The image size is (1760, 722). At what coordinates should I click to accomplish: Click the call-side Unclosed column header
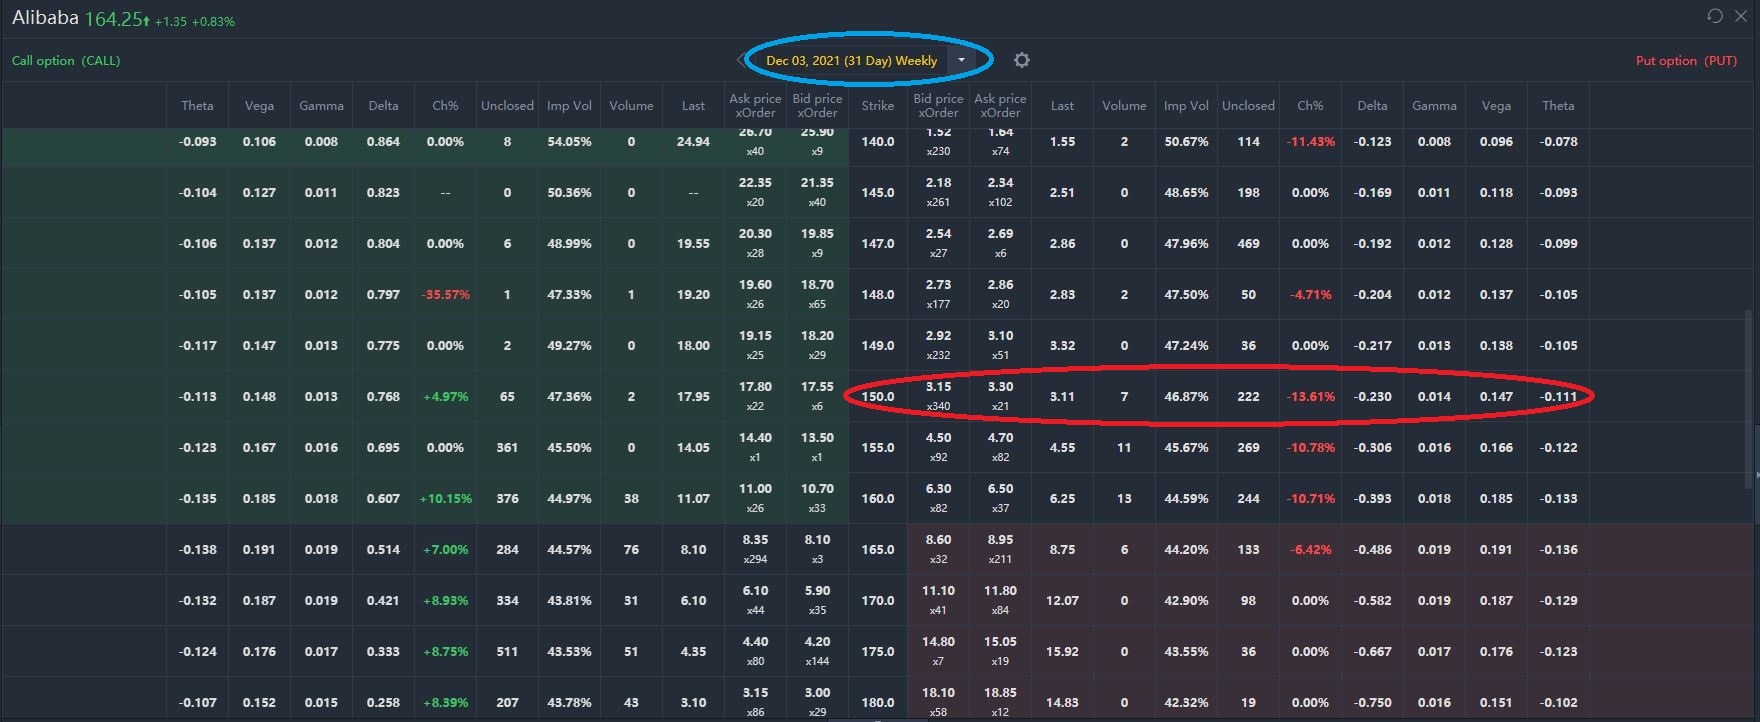507,106
